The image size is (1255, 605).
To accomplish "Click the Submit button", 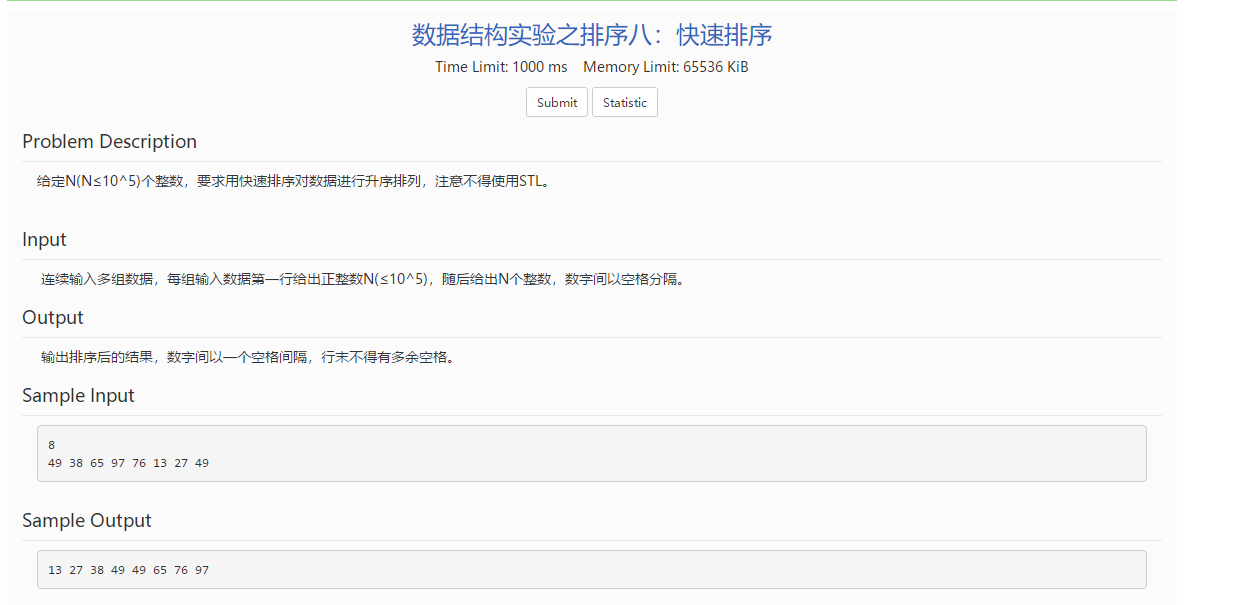I will (557, 102).
